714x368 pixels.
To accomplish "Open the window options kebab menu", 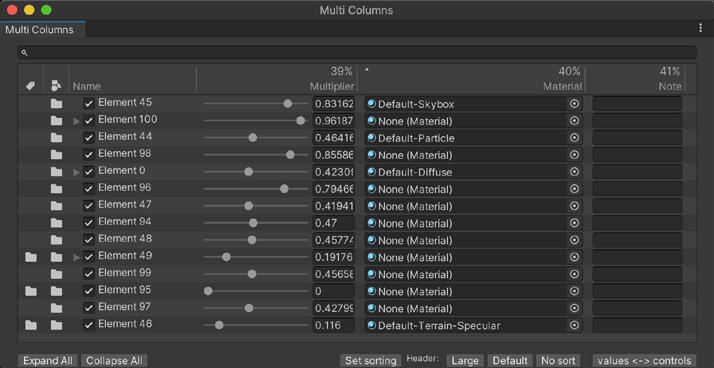I will [700, 28].
